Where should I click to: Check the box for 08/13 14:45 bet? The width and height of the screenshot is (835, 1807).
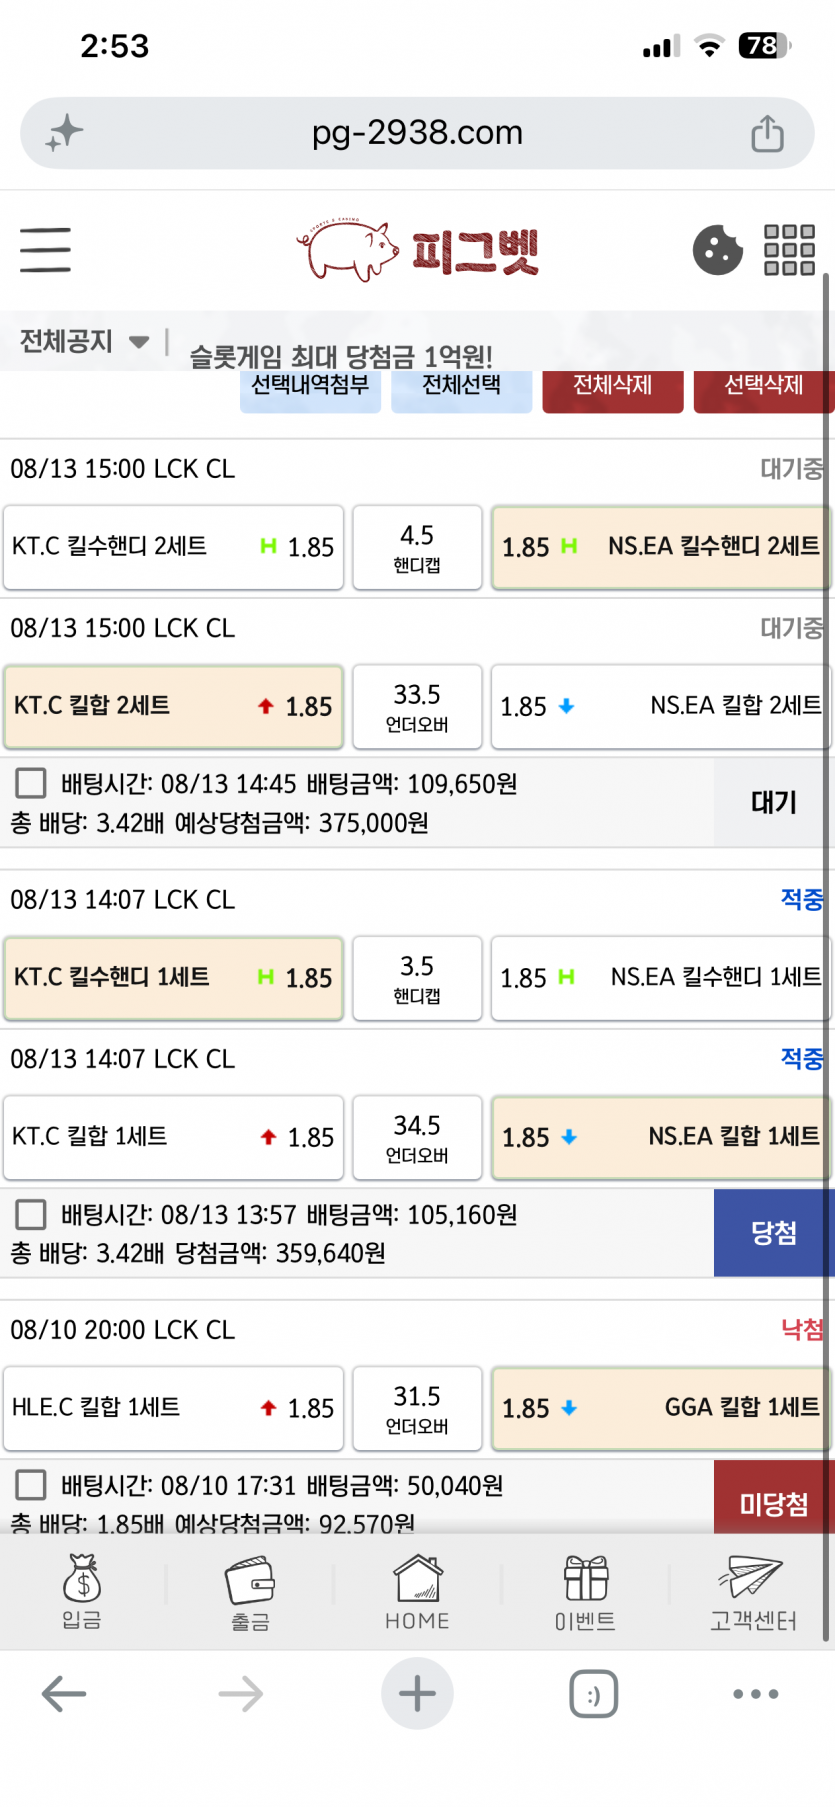(31, 783)
